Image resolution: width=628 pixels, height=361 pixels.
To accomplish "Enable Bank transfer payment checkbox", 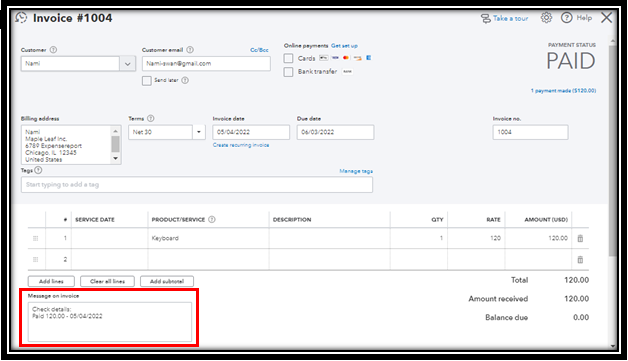I will (x=288, y=72).
